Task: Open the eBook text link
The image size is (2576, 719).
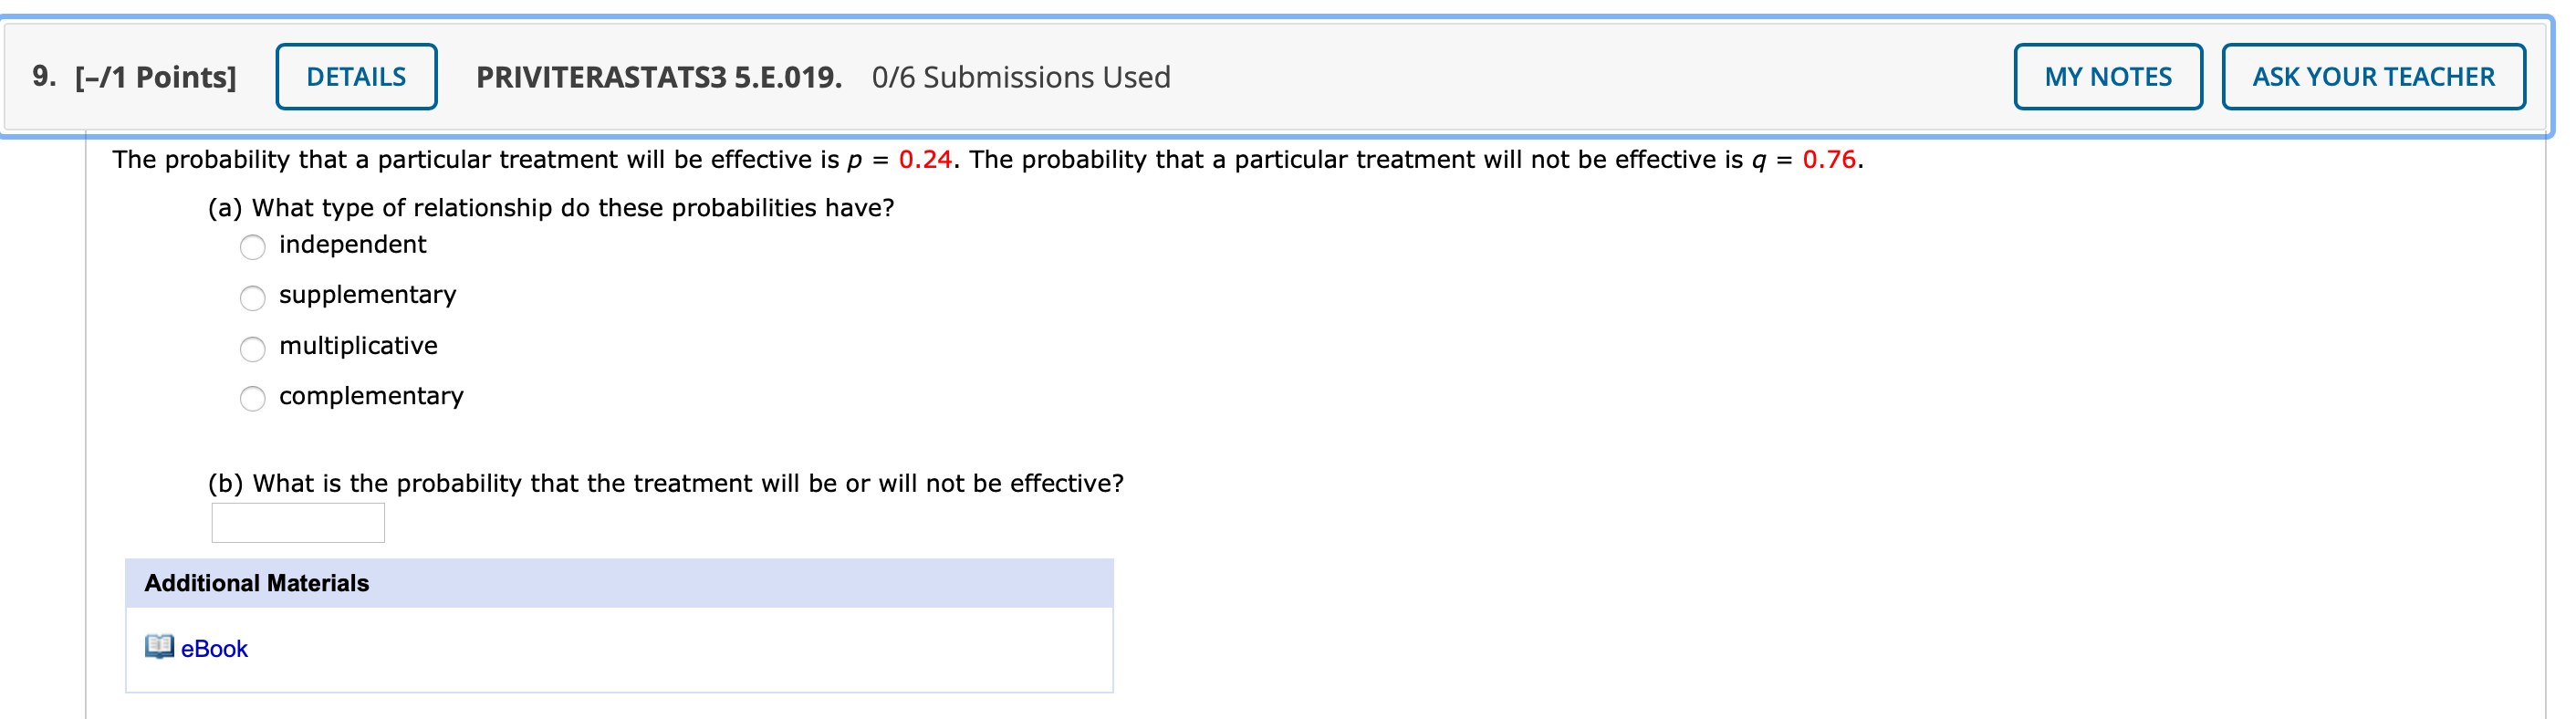Action: point(214,649)
